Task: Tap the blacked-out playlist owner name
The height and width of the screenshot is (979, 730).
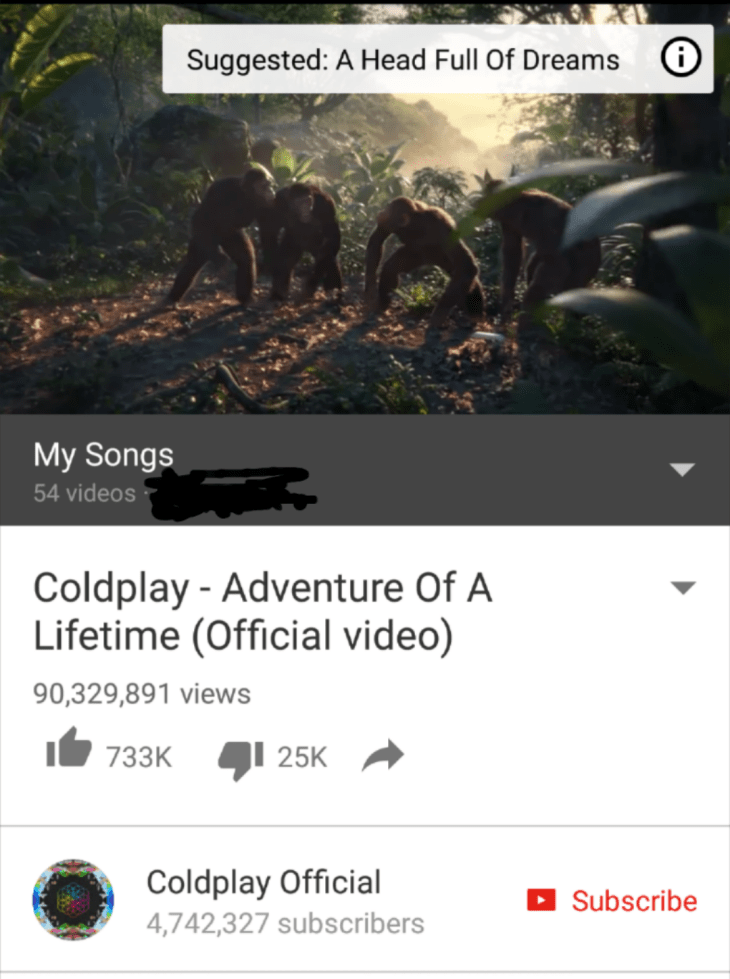Action: 232,493
